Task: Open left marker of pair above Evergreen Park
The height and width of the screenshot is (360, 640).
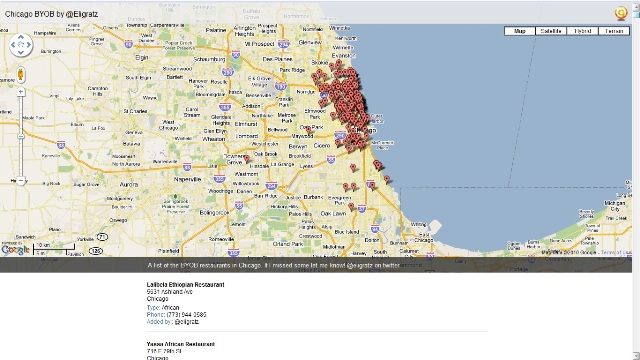Action: [346, 187]
